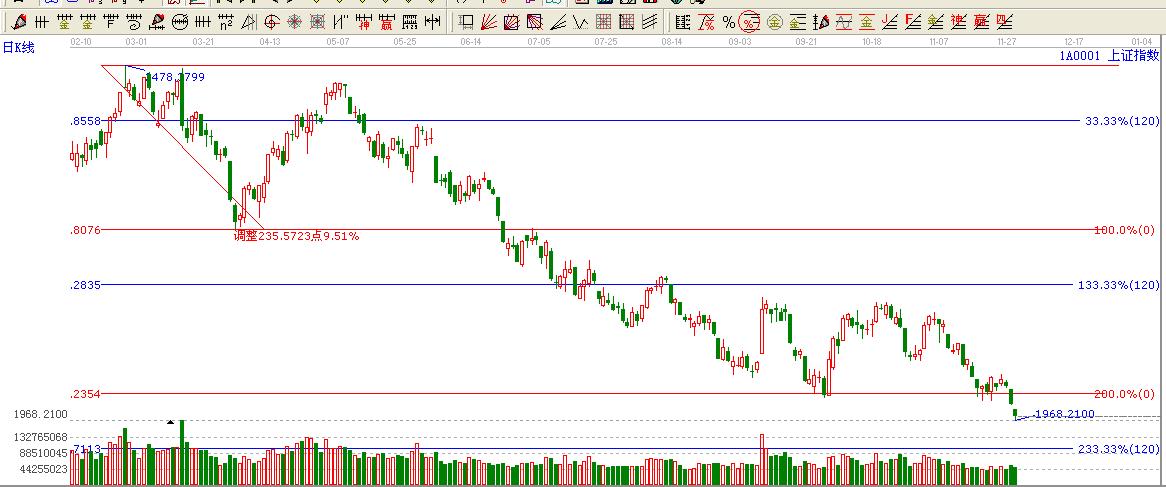Image resolution: width=1166 pixels, height=487 pixels.
Task: Click the circled gold 金 icon
Action: pyautogui.click(x=774, y=21)
